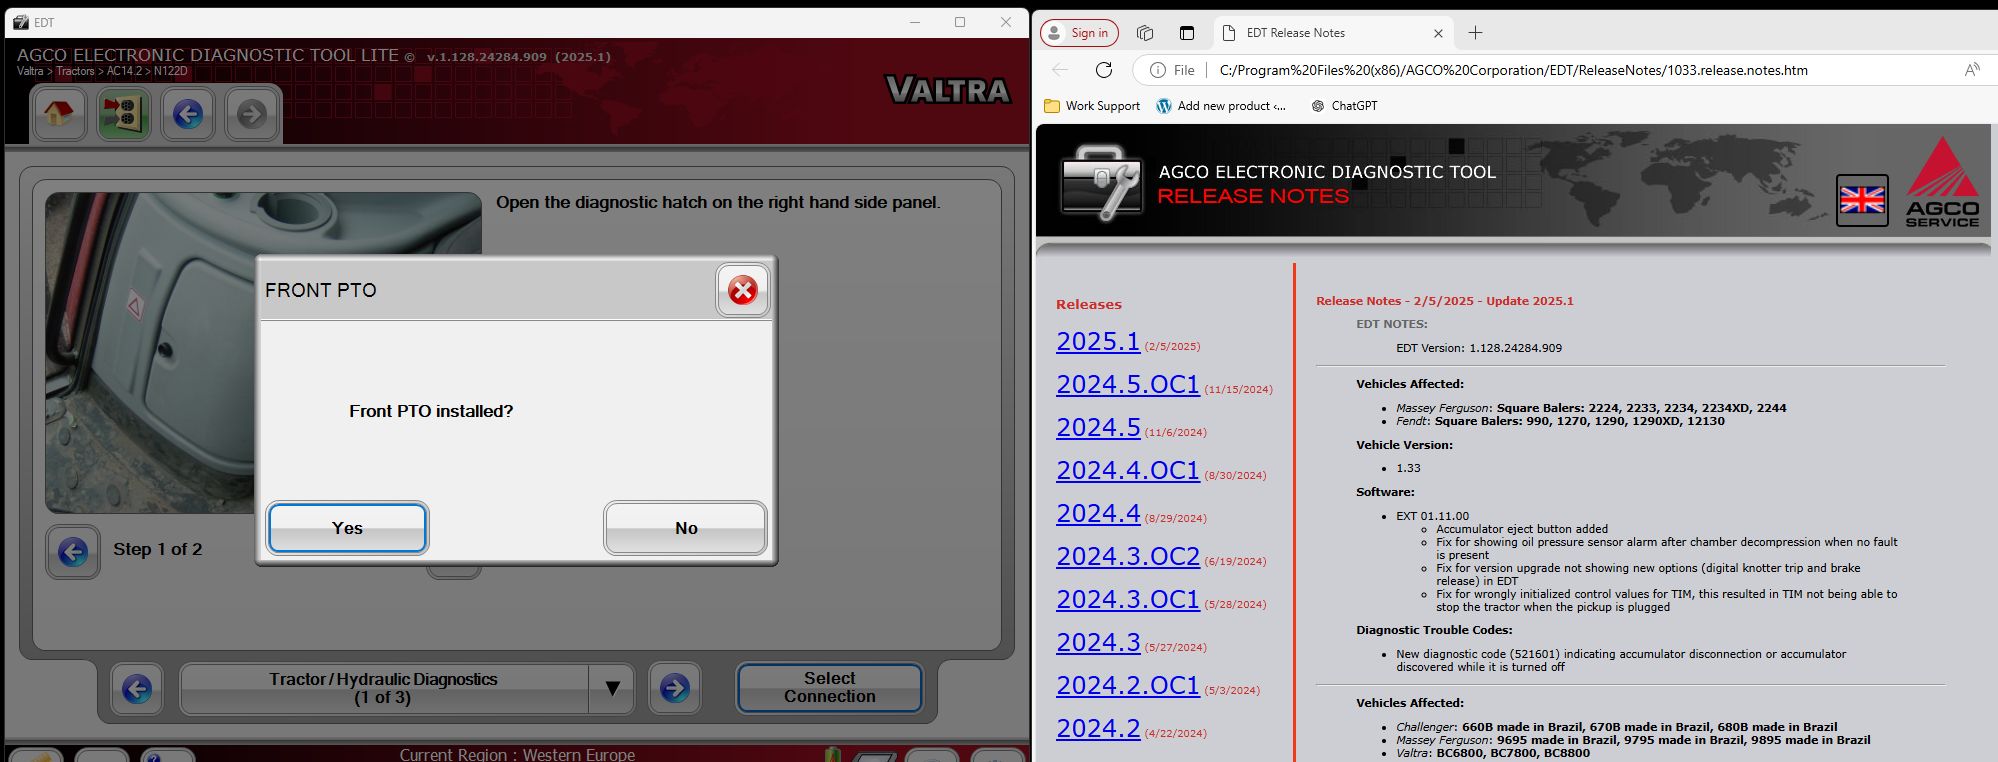The image size is (1998, 762).
Task: Open the ChatGPT bookmark
Action: 1344,106
